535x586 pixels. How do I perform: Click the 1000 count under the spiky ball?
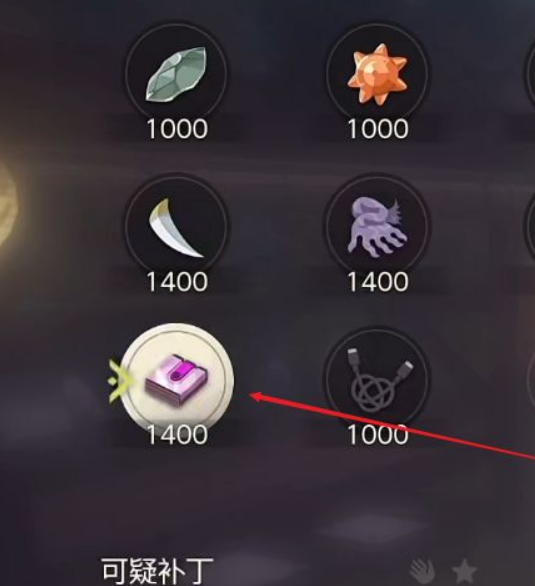378,129
